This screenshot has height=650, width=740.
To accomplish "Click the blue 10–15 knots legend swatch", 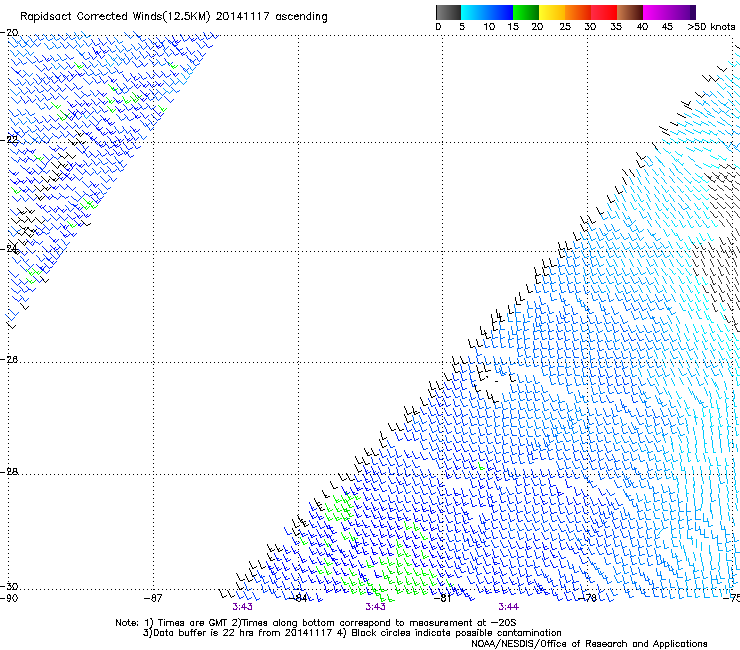I will (x=500, y=12).
